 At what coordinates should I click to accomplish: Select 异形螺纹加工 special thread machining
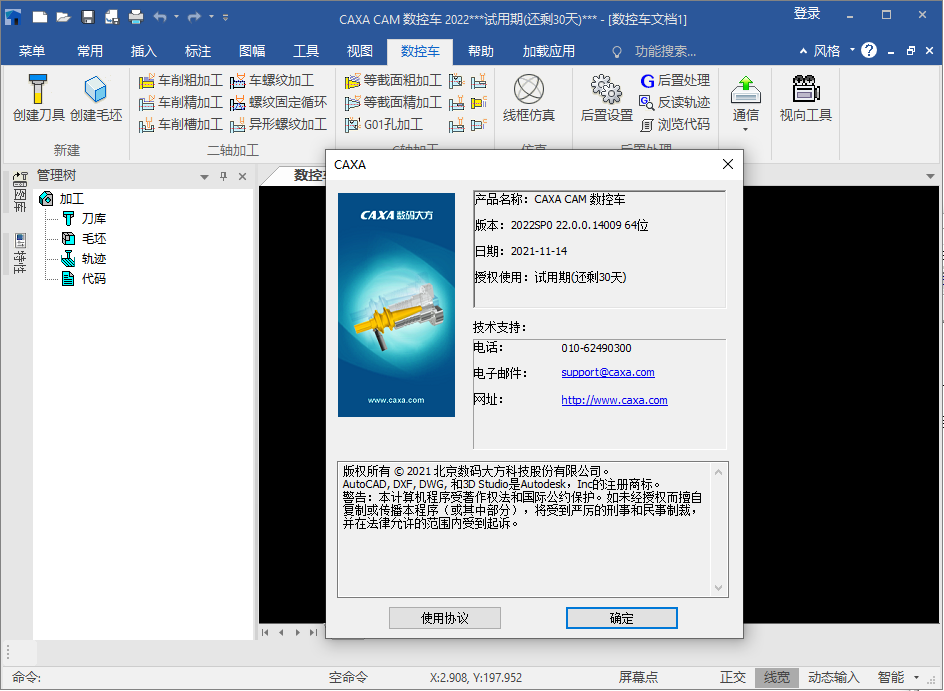click(x=279, y=125)
